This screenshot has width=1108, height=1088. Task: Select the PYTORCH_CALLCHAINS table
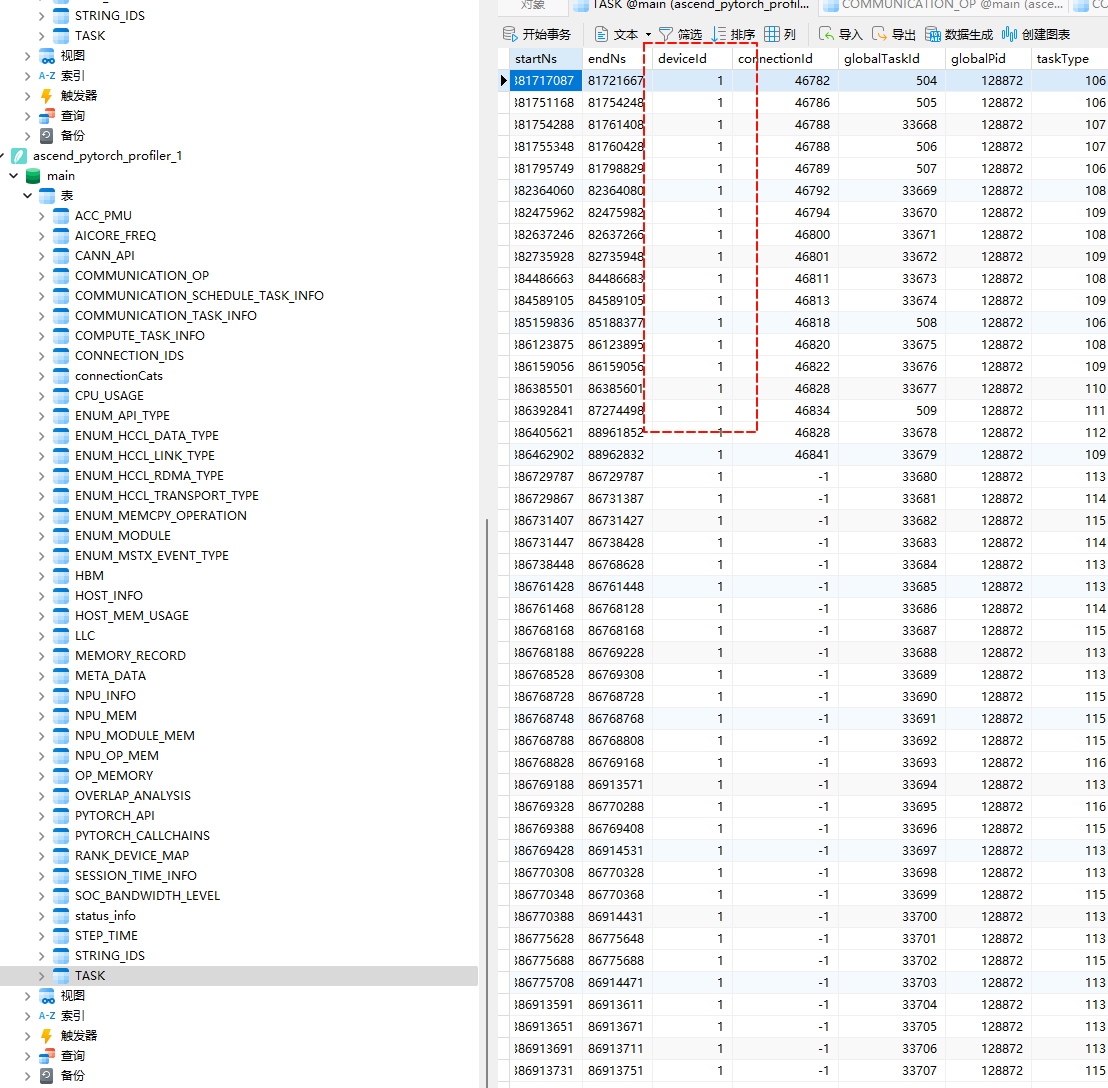(143, 836)
